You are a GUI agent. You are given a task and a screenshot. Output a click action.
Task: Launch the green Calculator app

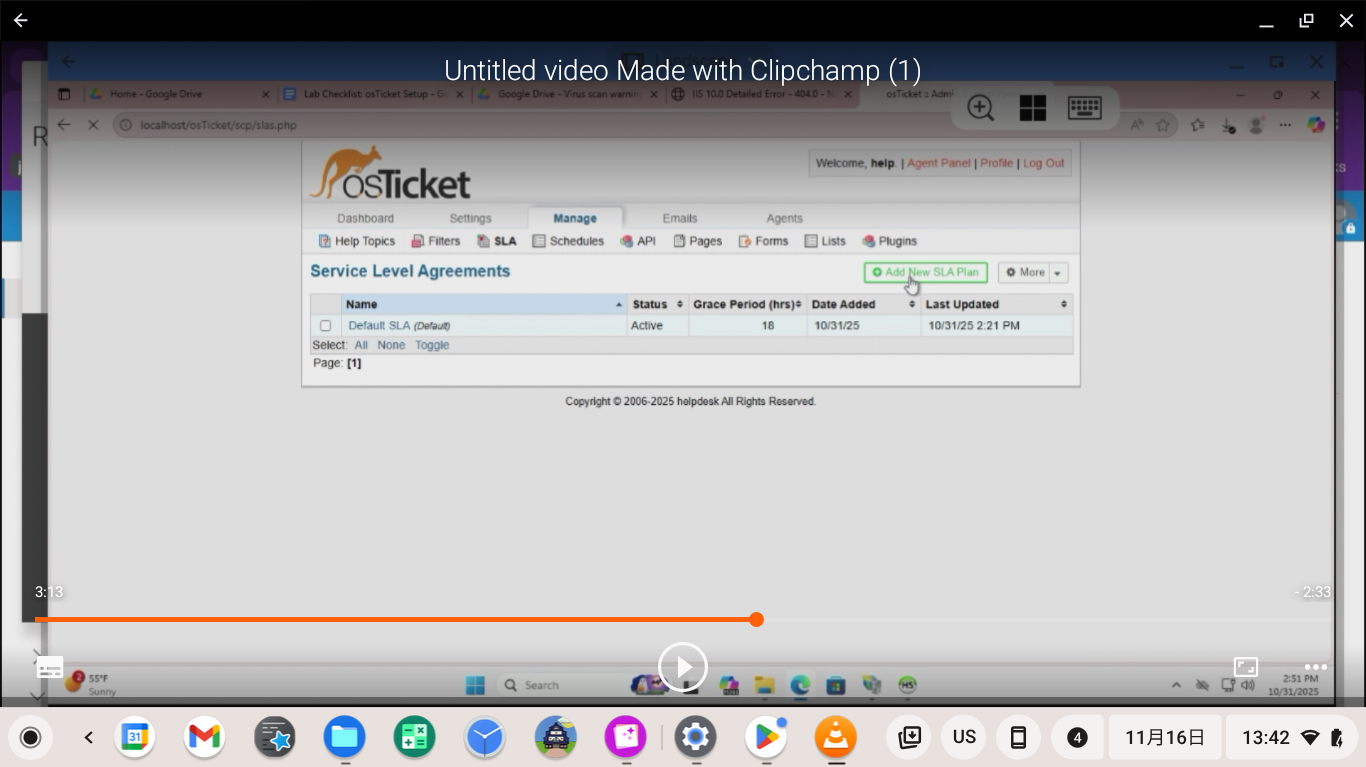(x=414, y=738)
